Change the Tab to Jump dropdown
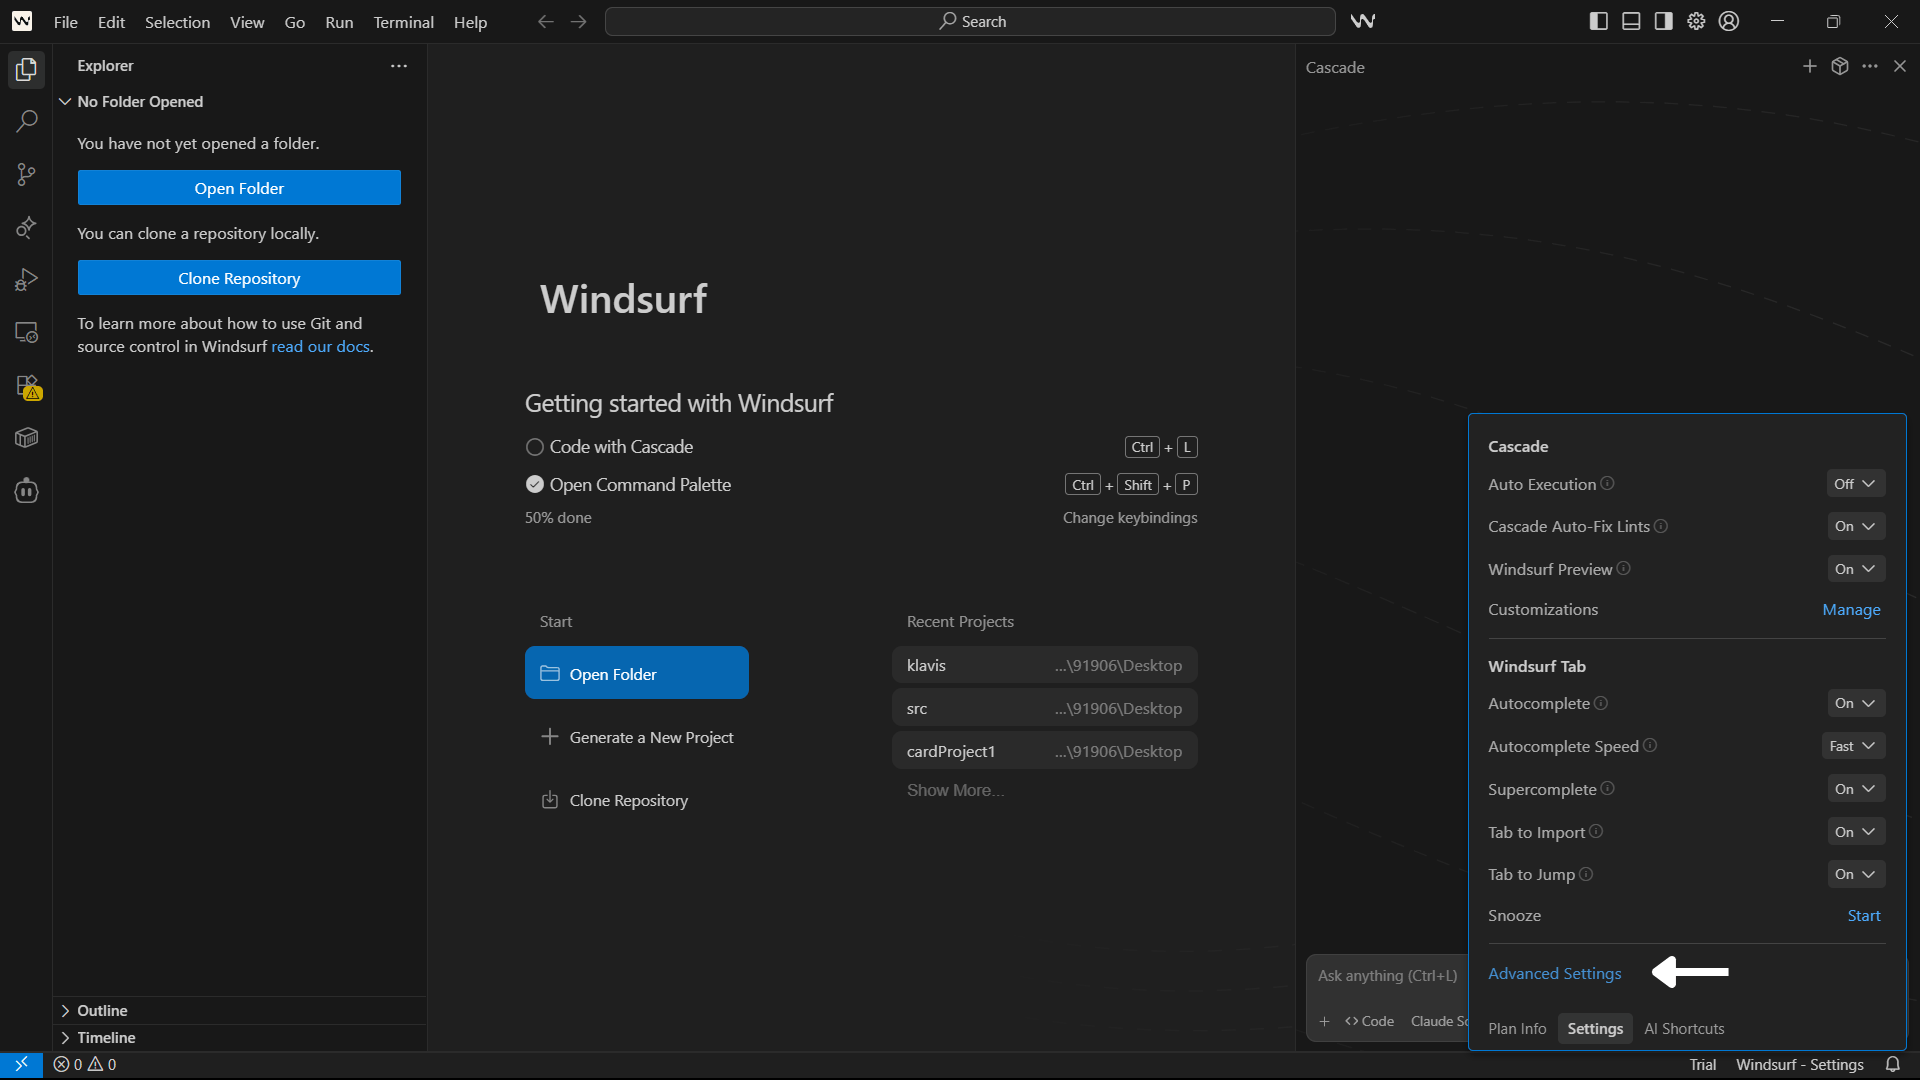The image size is (1920, 1080). point(1856,874)
